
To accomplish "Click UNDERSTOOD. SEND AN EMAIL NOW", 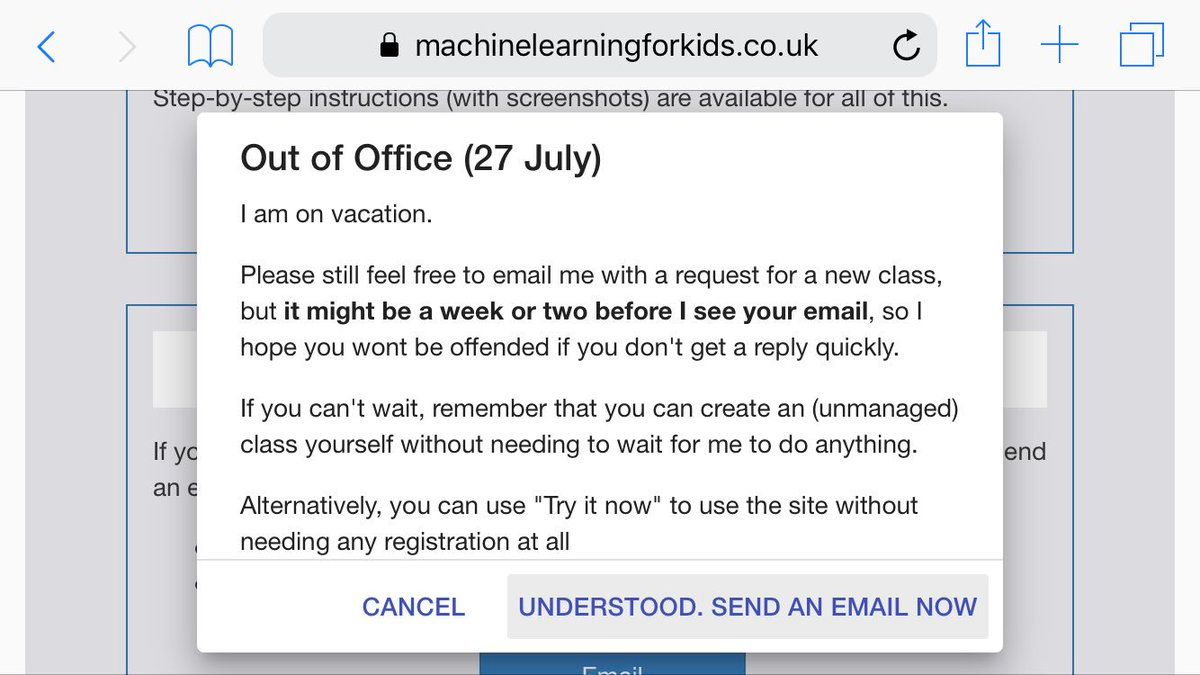I will click(747, 607).
